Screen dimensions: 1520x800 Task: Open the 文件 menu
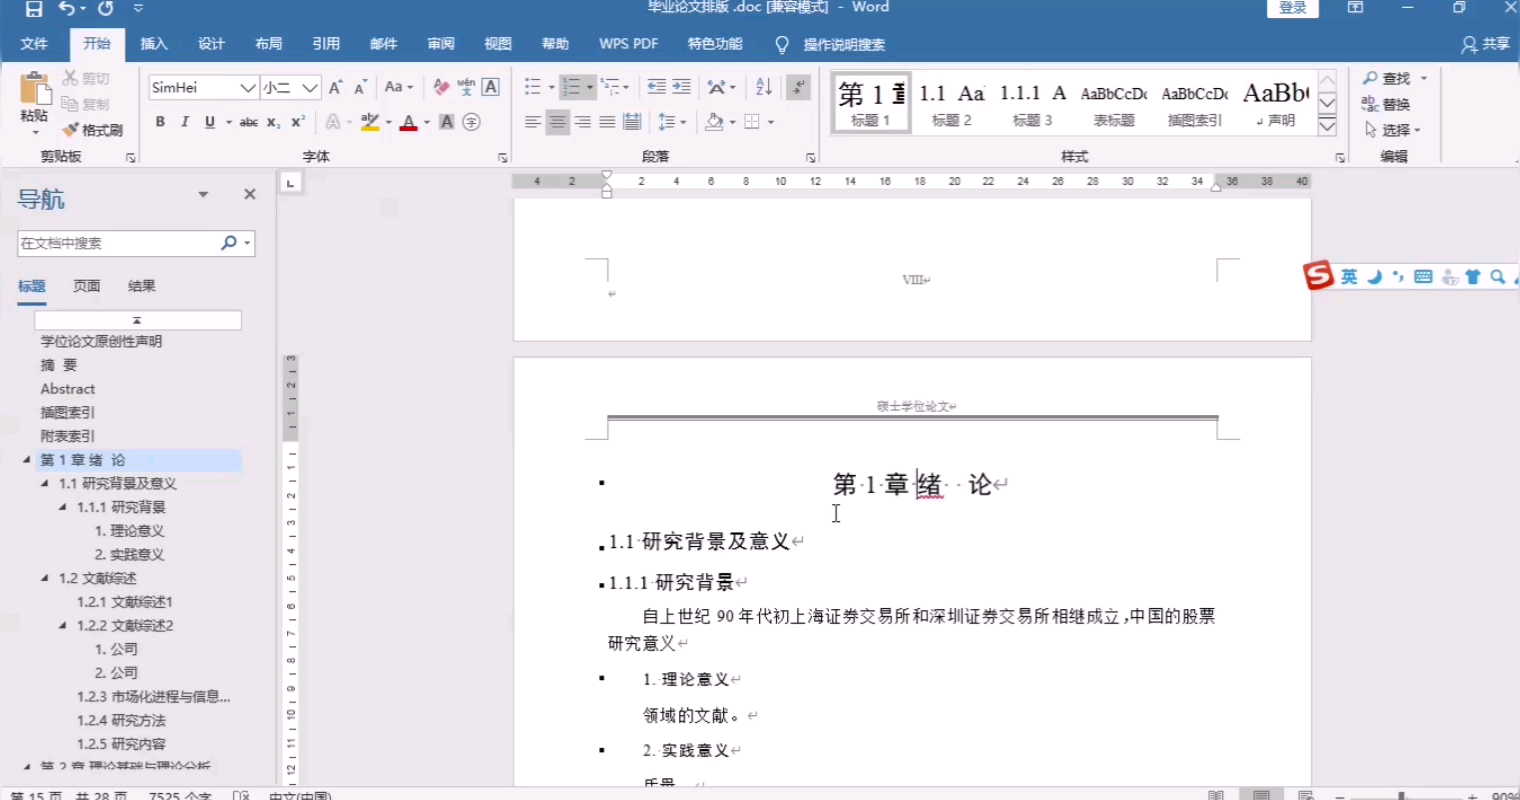pyautogui.click(x=34, y=44)
